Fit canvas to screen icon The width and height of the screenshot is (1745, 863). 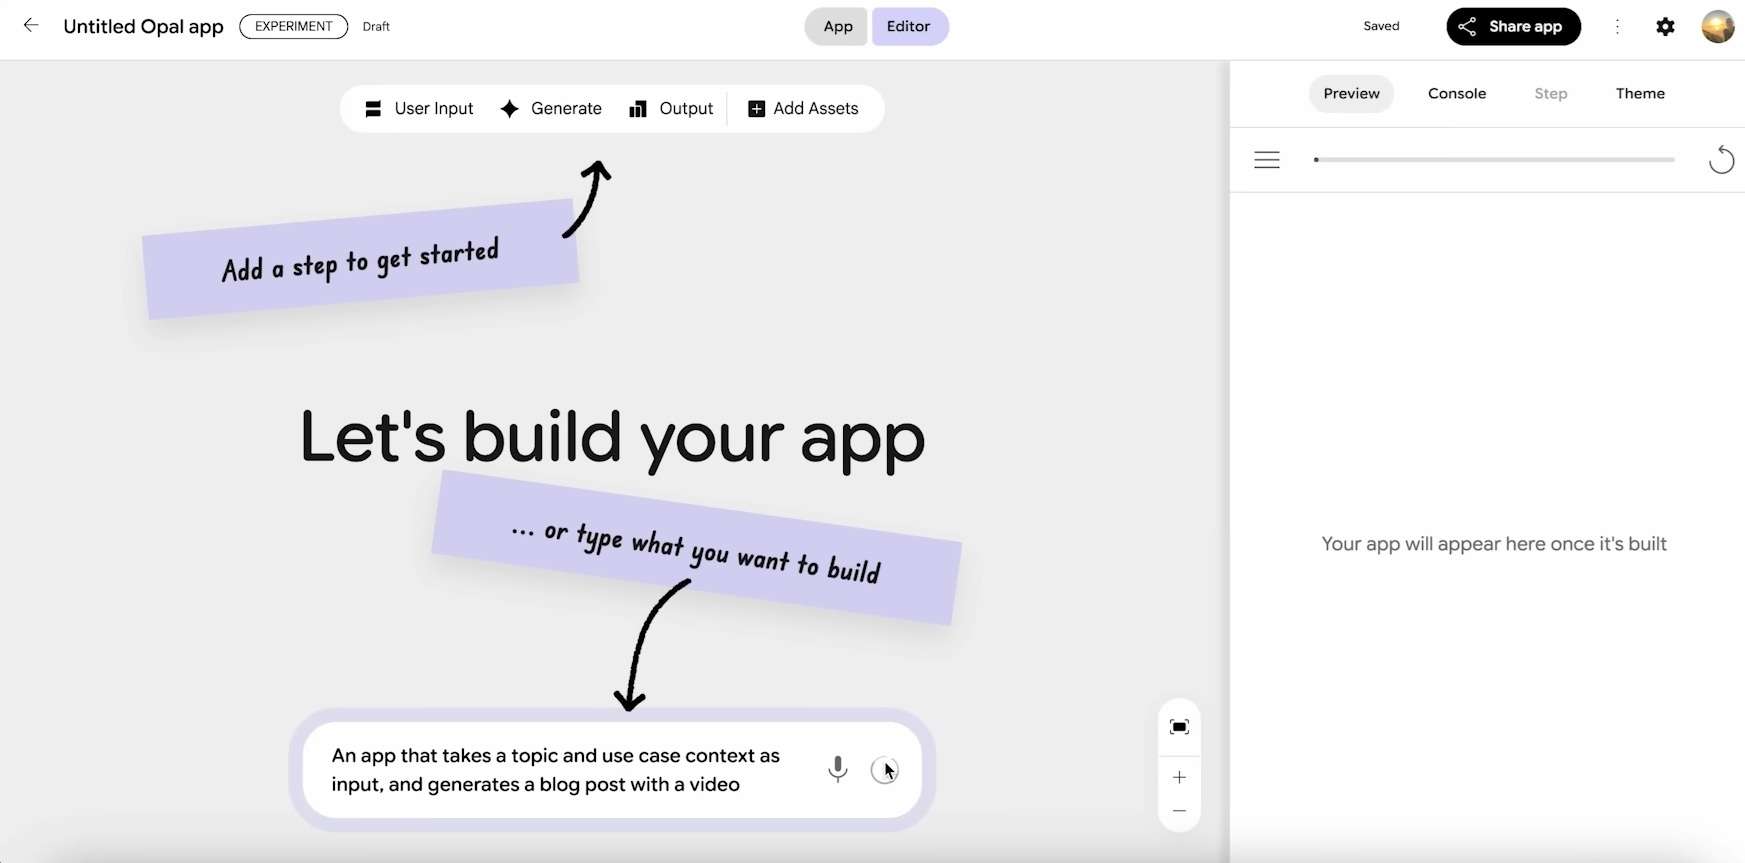click(1179, 727)
